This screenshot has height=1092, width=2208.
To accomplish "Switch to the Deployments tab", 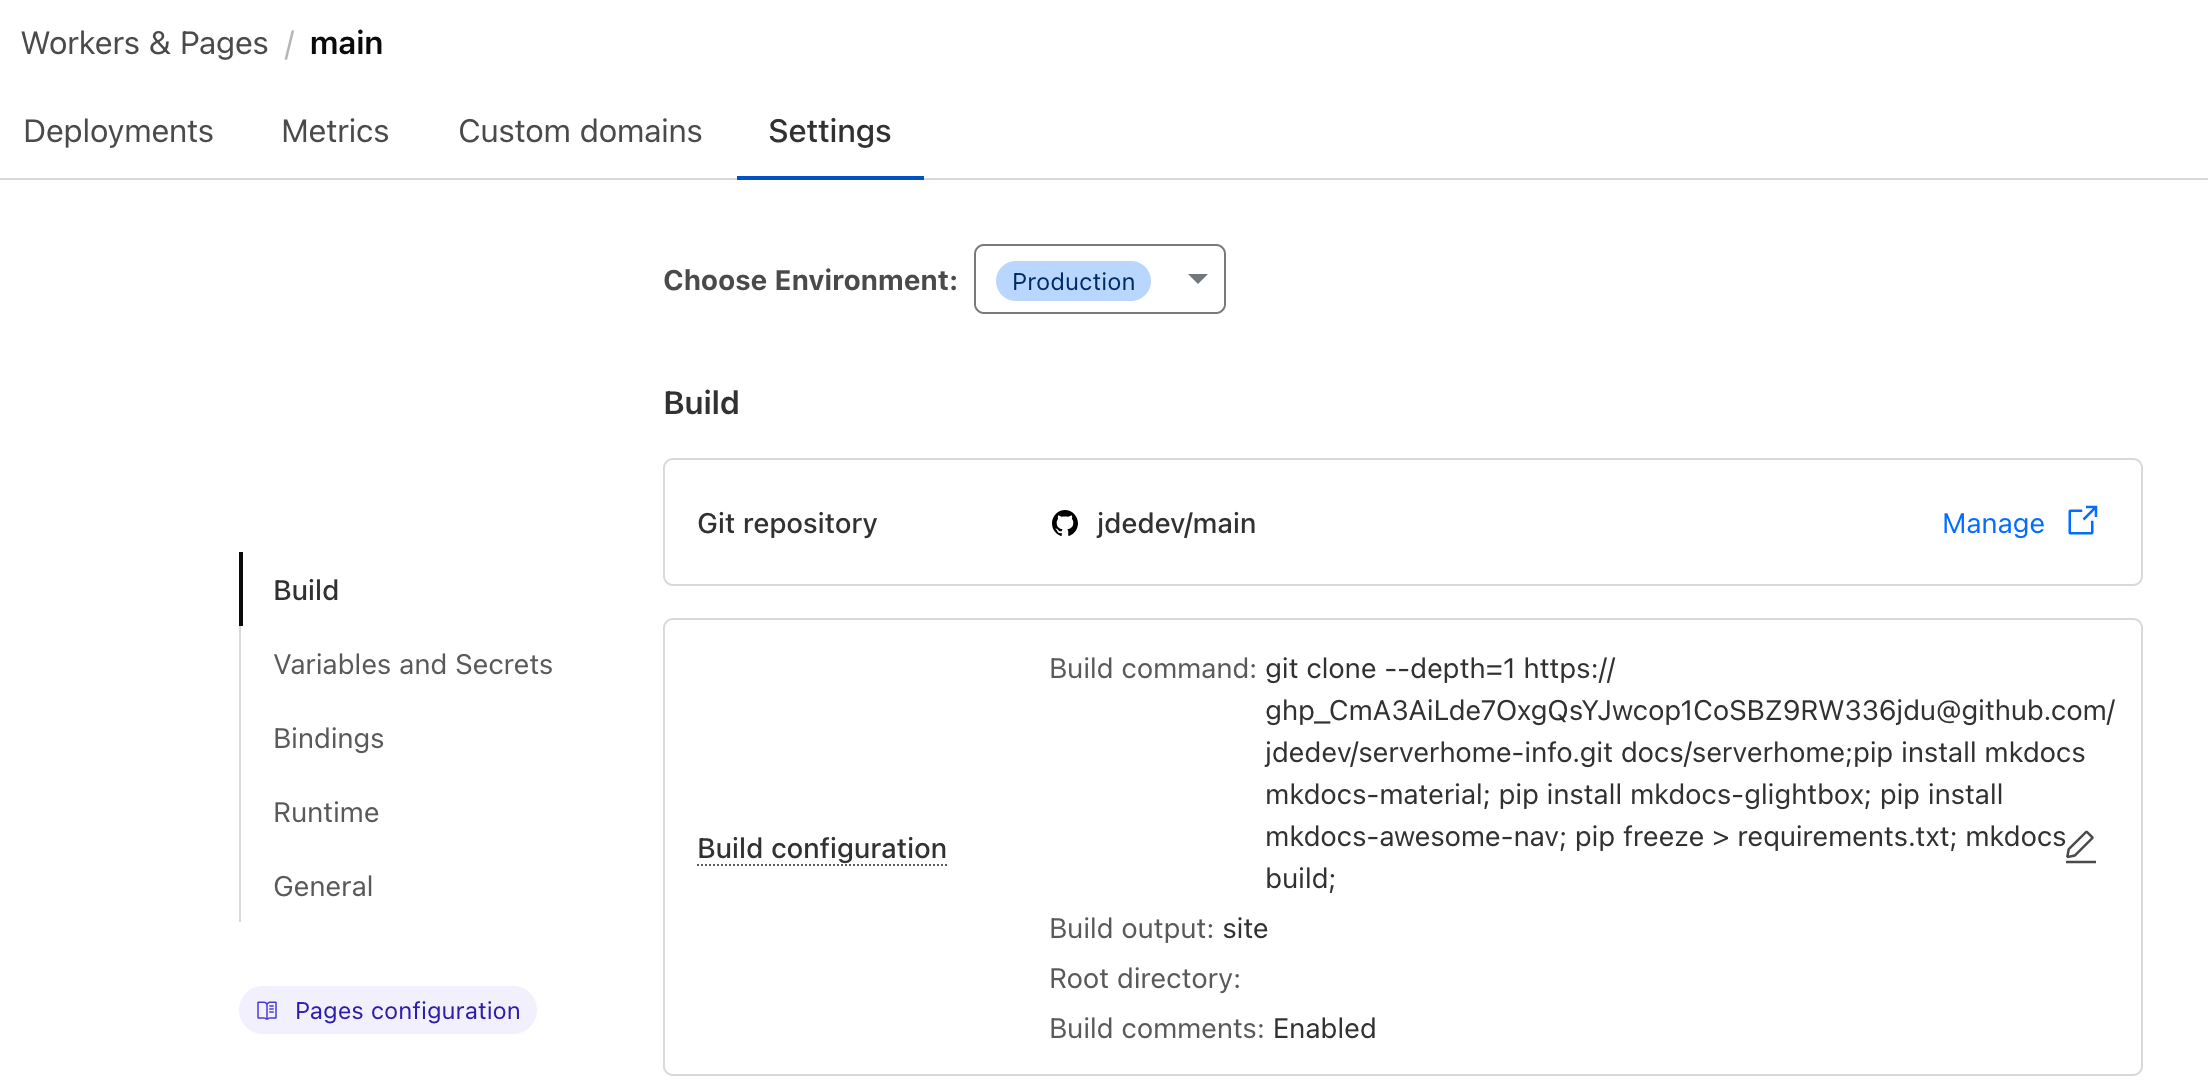I will 118,131.
